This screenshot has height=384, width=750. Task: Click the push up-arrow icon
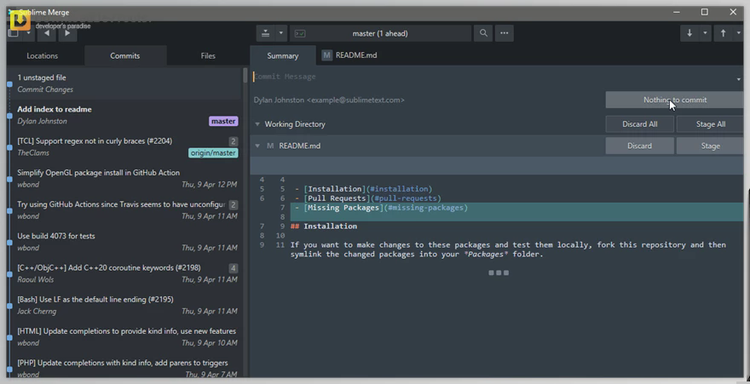click(723, 33)
